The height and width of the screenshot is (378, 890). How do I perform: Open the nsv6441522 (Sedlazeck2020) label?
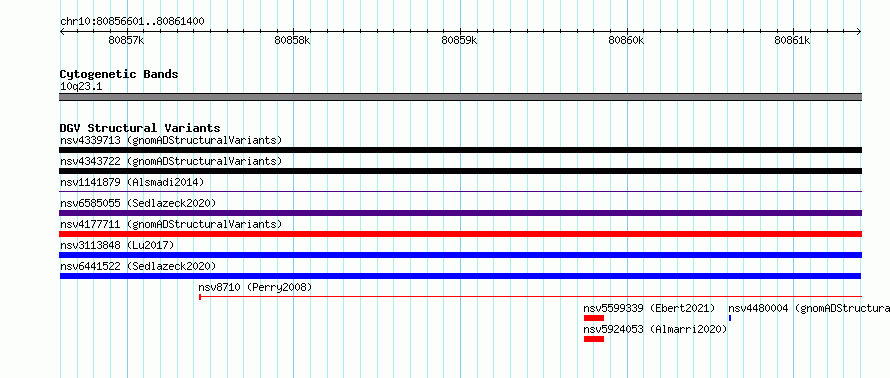pyautogui.click(x=138, y=266)
